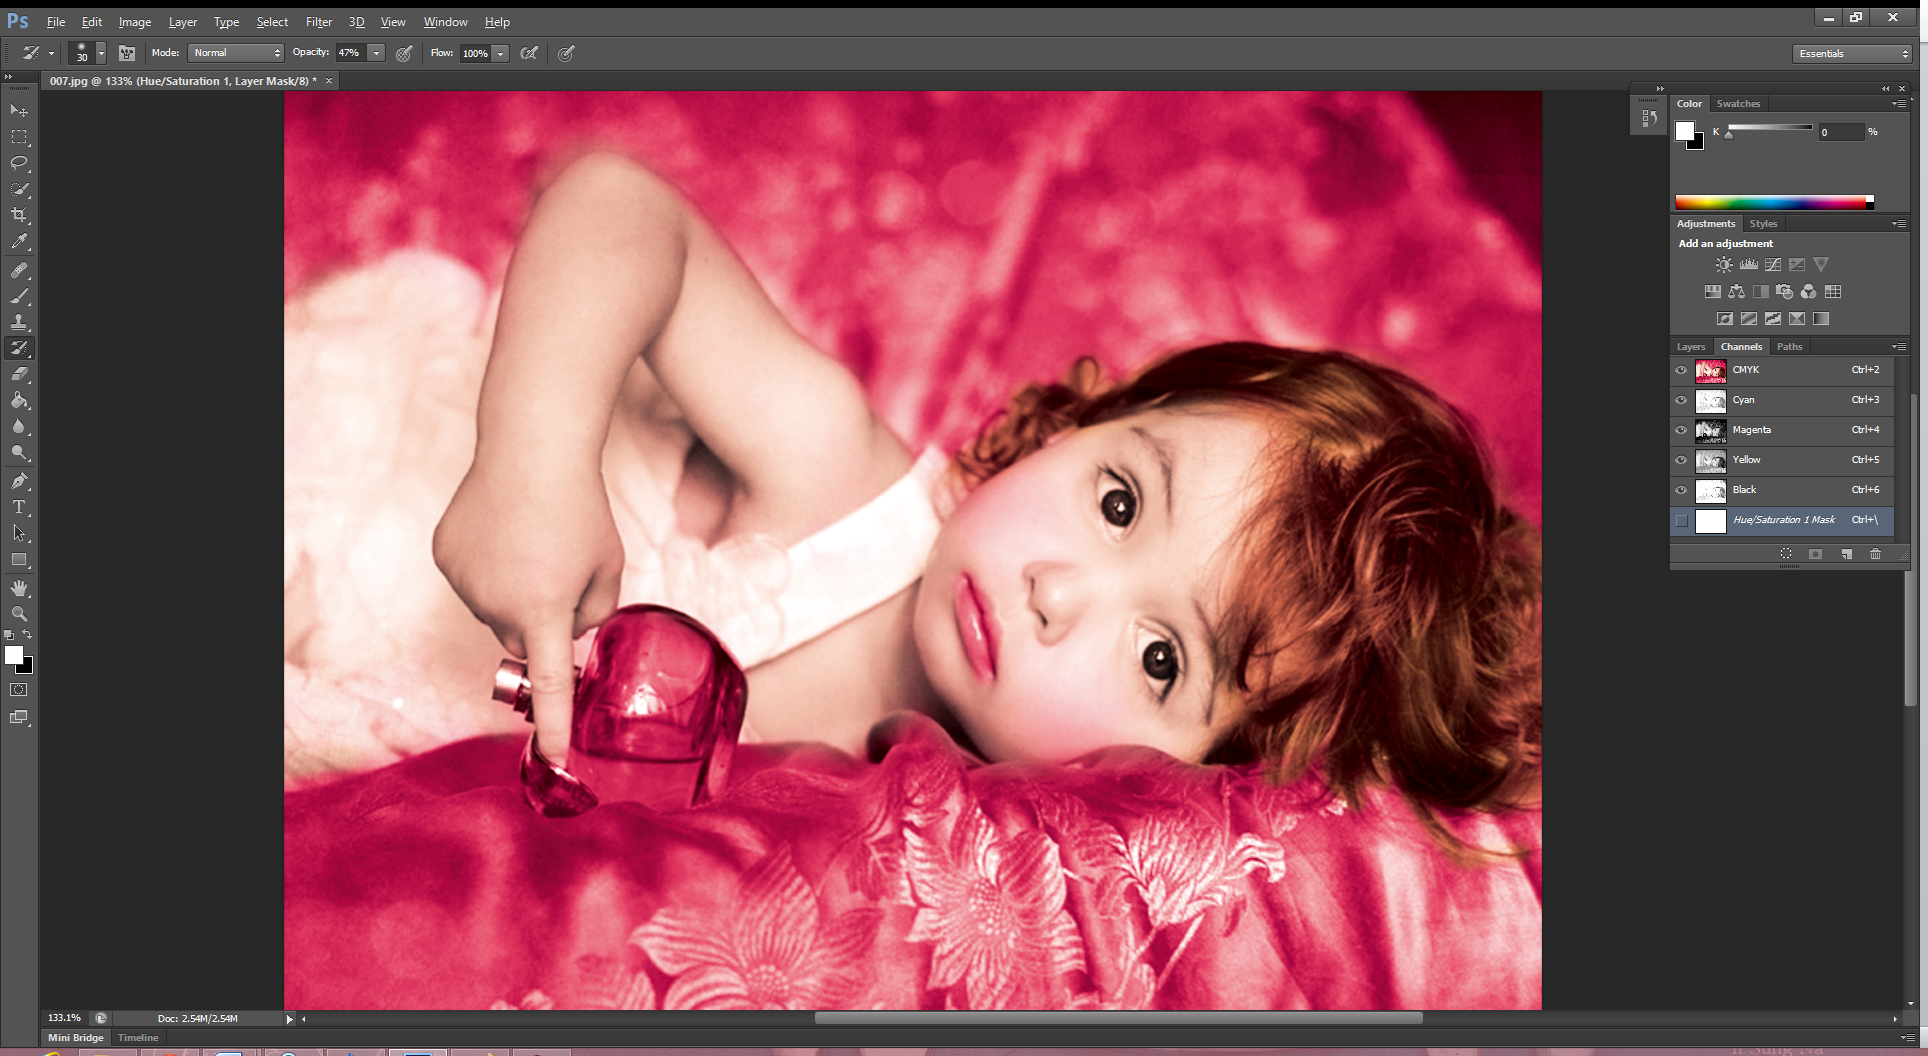Select the Horizontal Type tool
Image resolution: width=1928 pixels, height=1056 pixels.
click(19, 507)
